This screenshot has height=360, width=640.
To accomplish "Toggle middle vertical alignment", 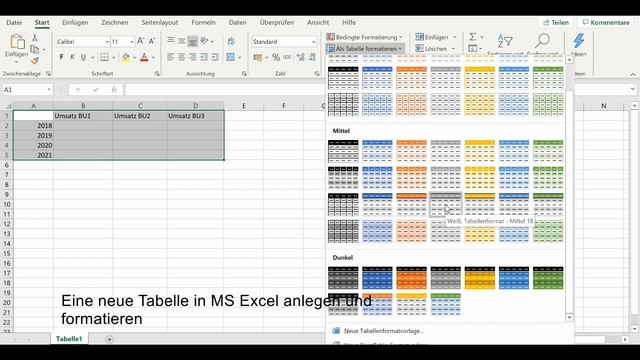I will (x=182, y=41).
